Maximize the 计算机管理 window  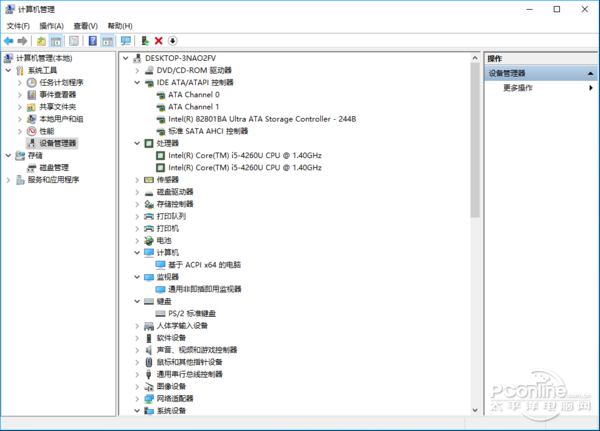(557, 9)
